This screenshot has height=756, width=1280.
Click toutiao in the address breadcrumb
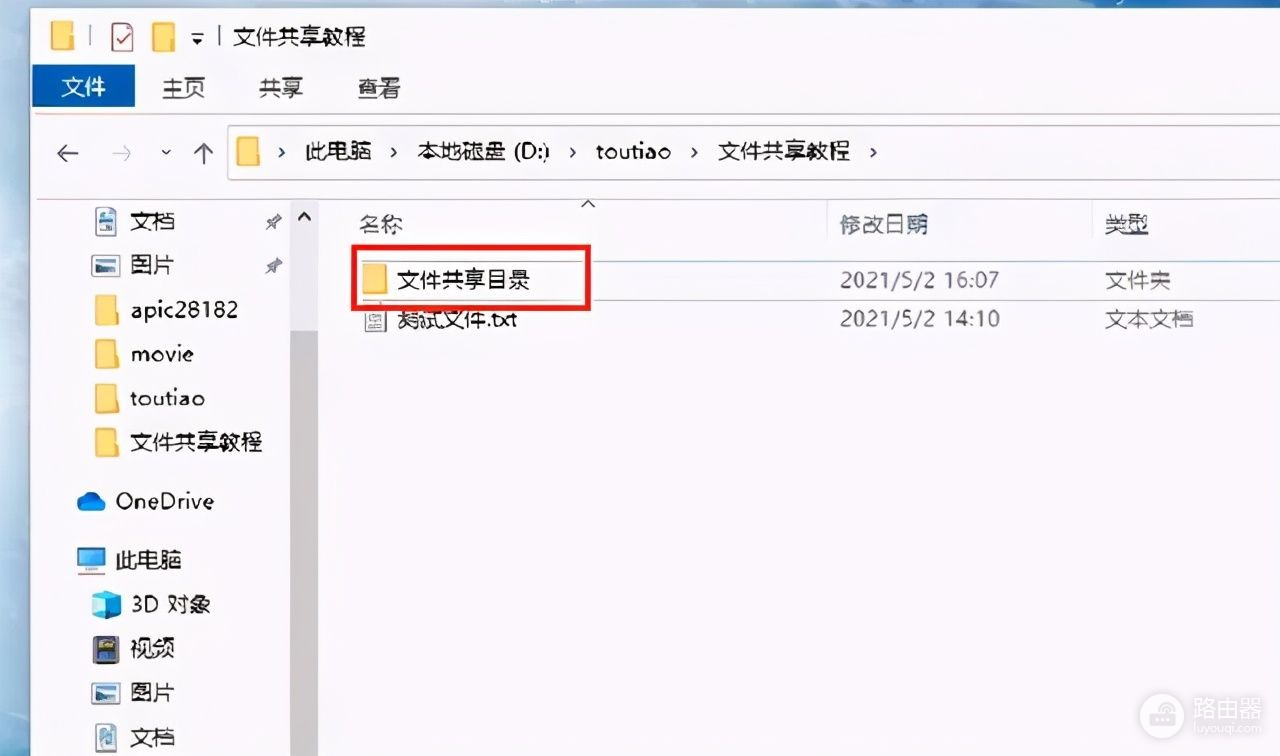633,152
